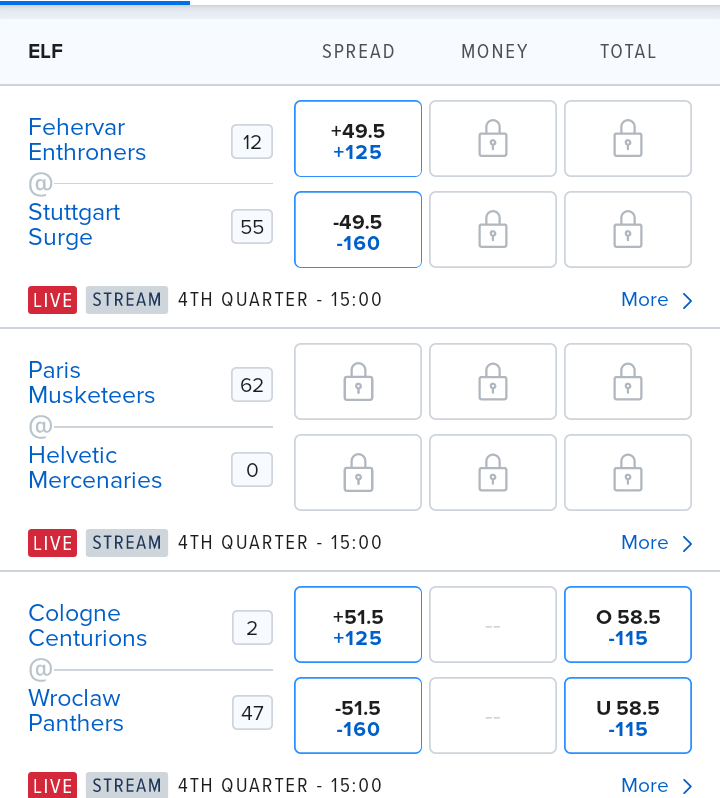Click locked total for Stuttgart Surge
This screenshot has width=720, height=798.
point(627,230)
